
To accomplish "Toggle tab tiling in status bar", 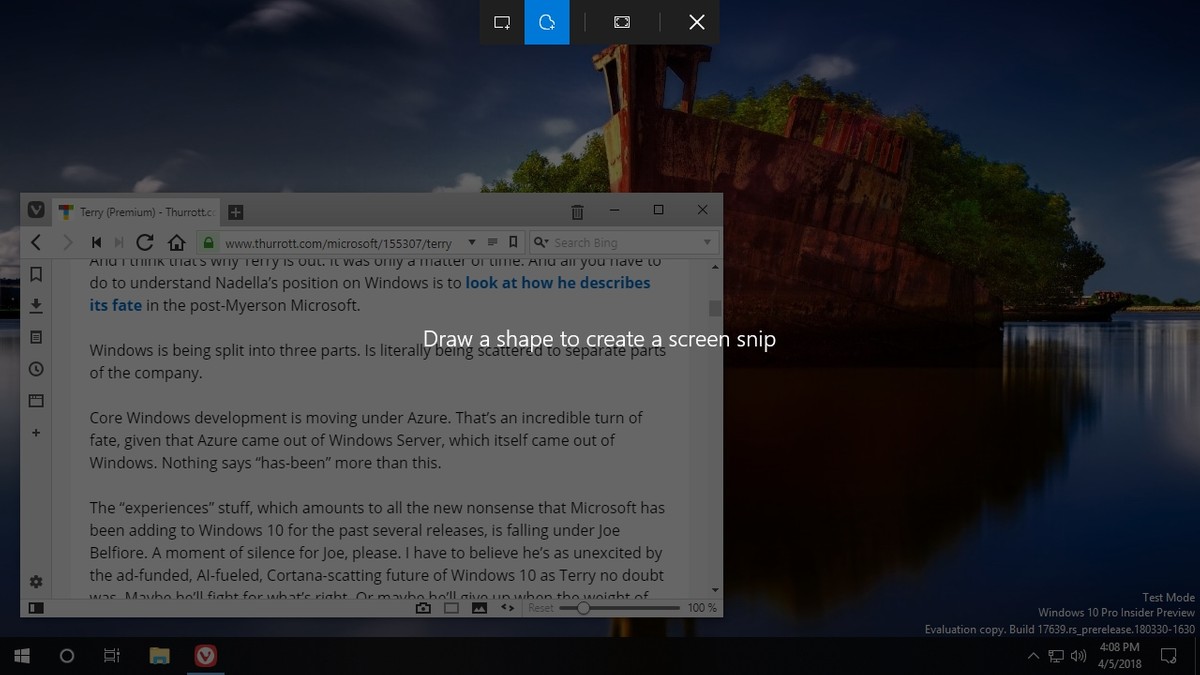I will 451,607.
